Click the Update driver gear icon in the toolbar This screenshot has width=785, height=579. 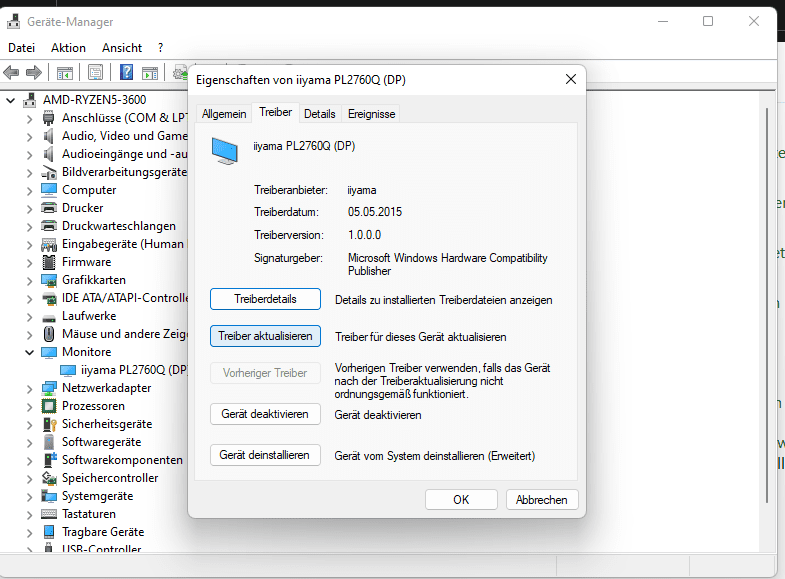point(180,73)
